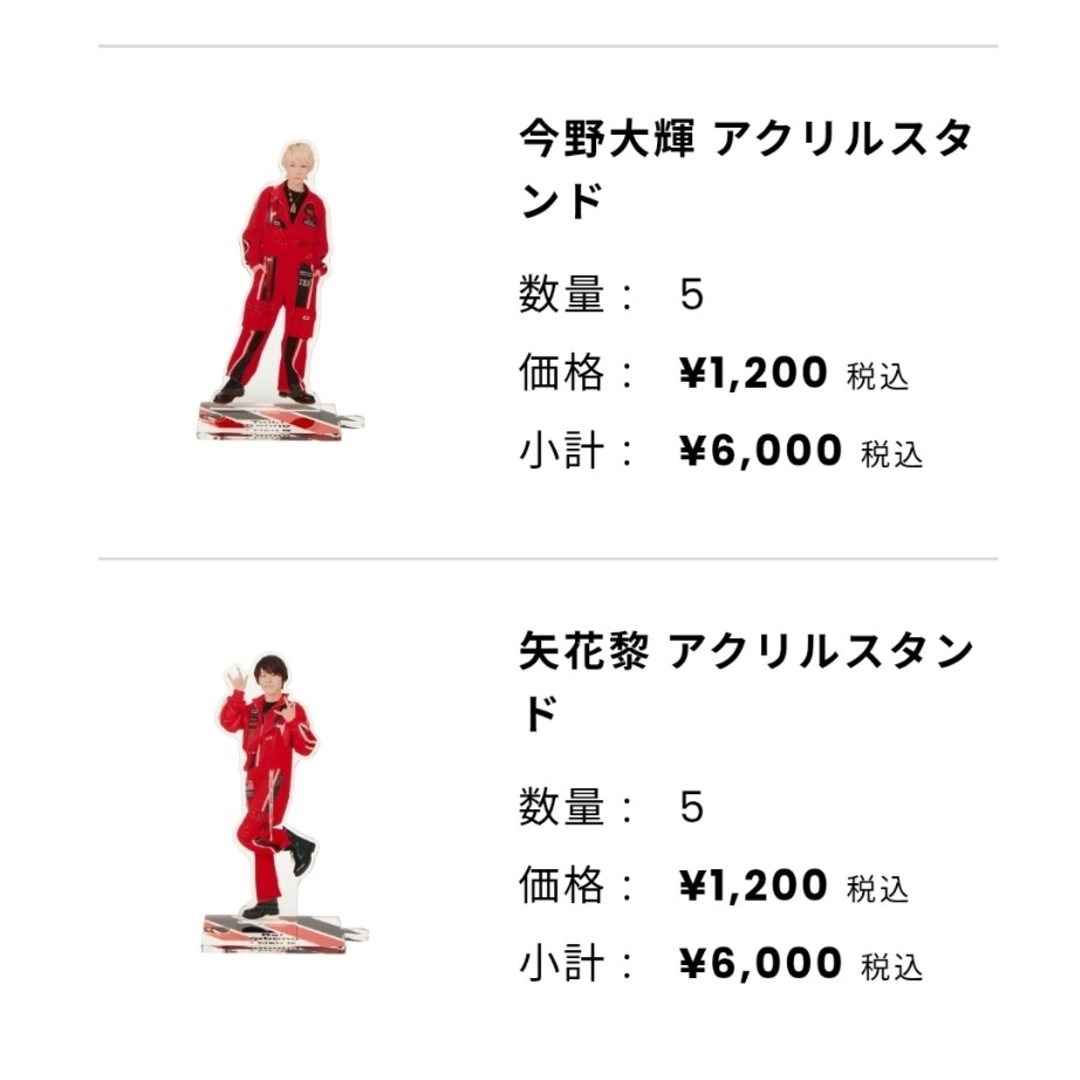The height and width of the screenshot is (1080, 1080).
Task: Select the quantity value 5 for 今野大輝
Action: pyautogui.click(x=692, y=295)
